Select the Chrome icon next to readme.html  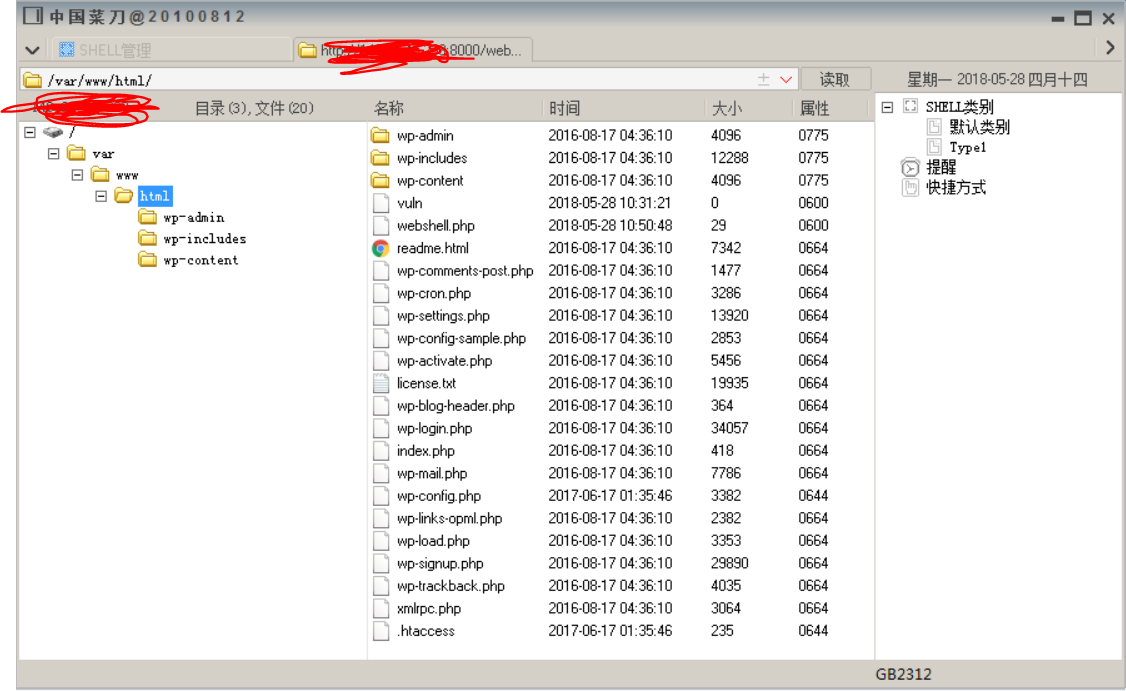[380, 249]
